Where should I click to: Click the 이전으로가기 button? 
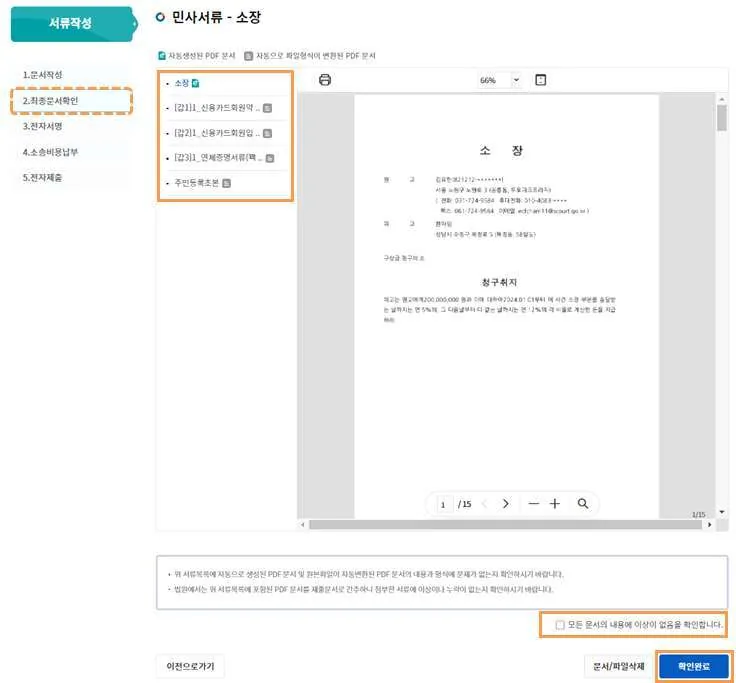(190, 667)
